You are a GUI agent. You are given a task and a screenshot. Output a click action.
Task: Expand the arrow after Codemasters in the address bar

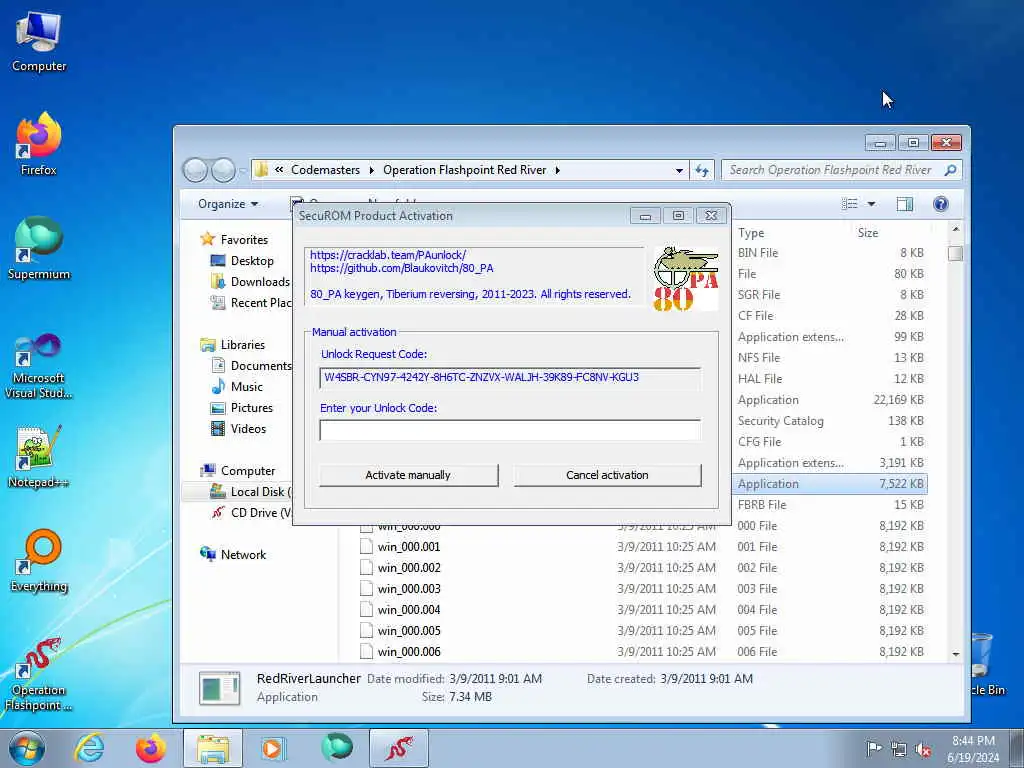(x=372, y=170)
